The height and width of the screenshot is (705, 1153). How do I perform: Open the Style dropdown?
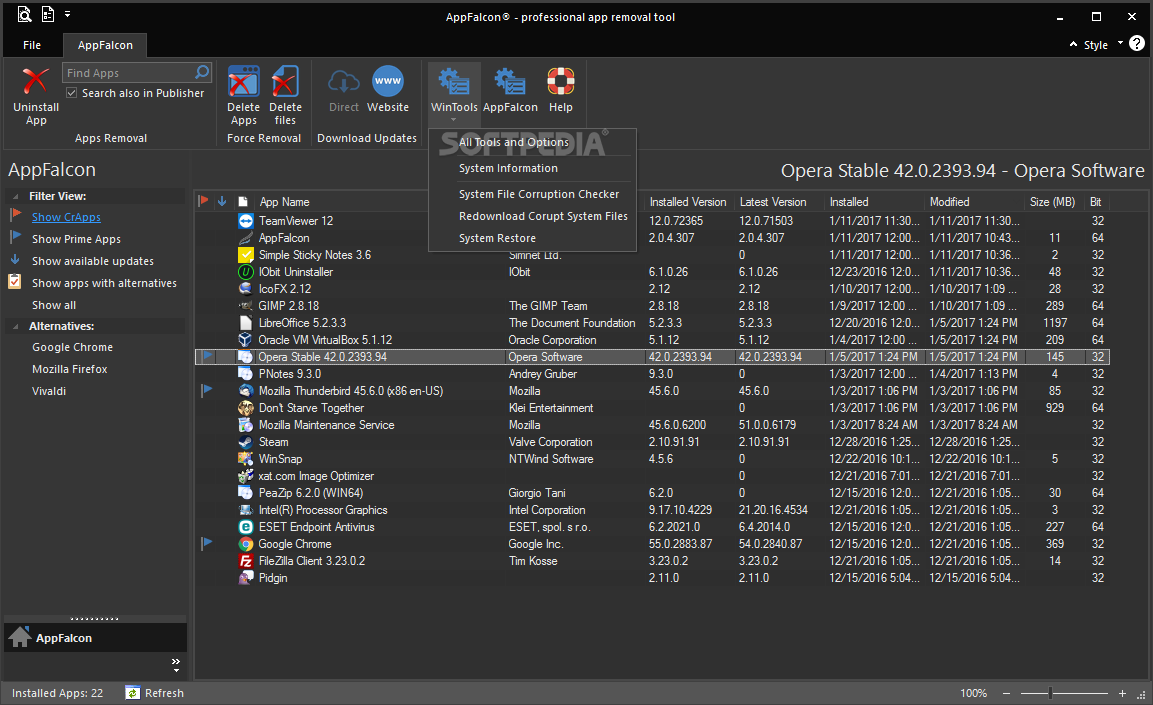[1103, 45]
